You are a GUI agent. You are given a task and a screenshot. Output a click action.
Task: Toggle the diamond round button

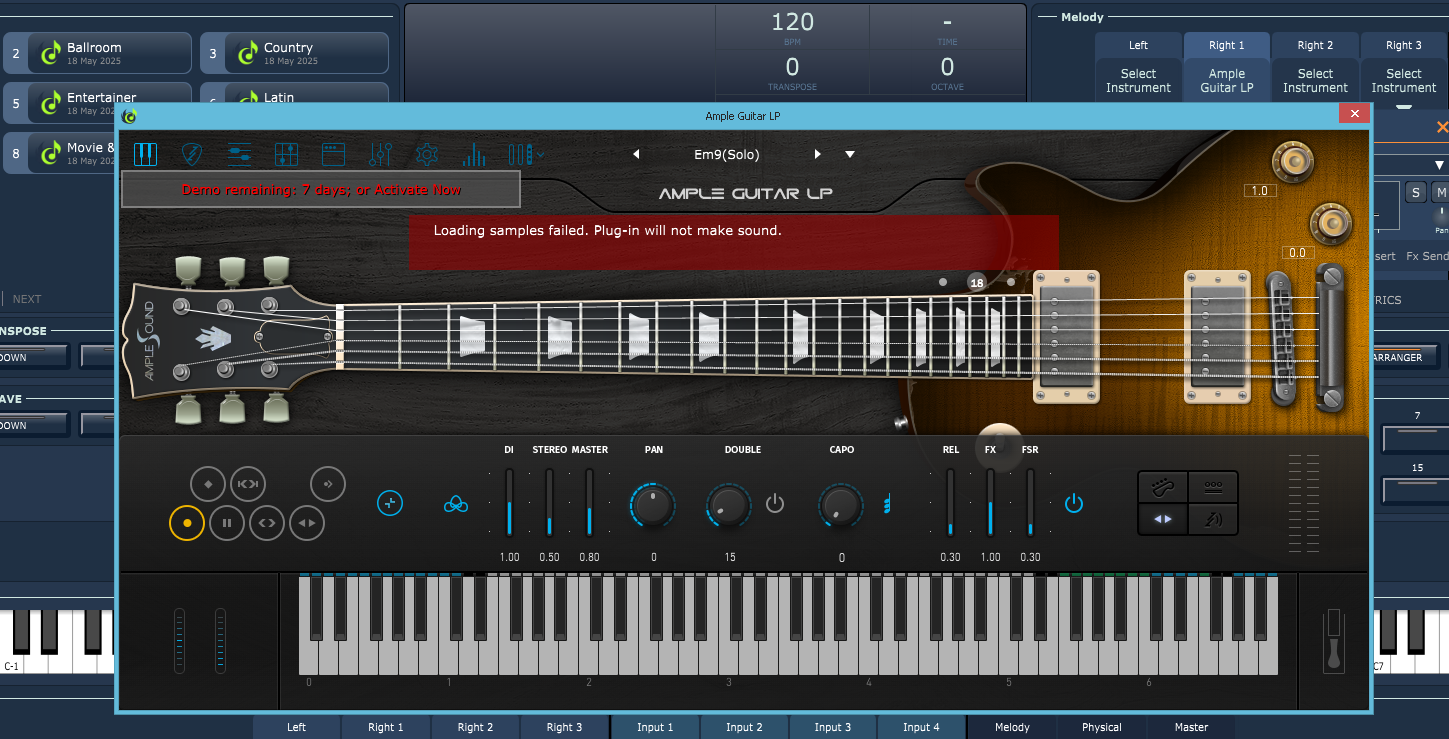click(208, 484)
